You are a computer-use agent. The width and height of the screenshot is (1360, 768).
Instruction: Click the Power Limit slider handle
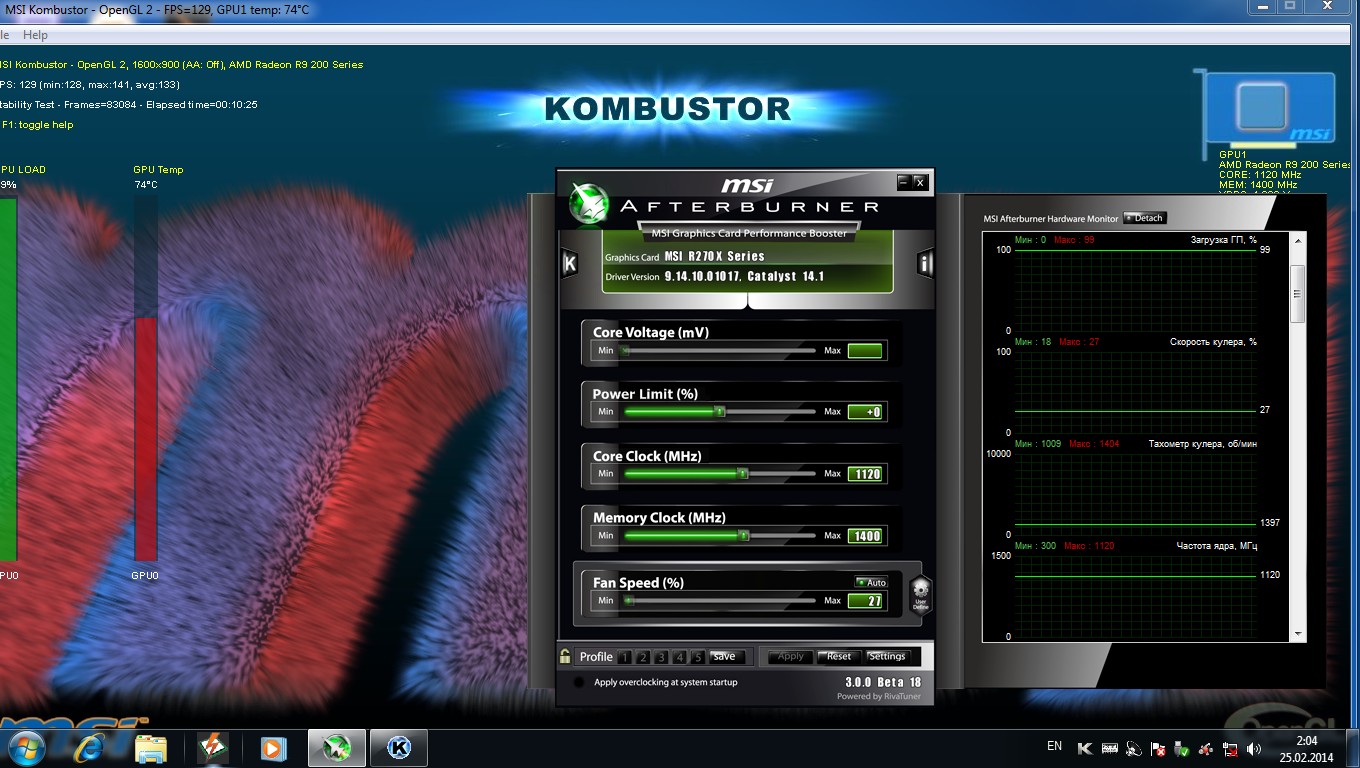[719, 412]
